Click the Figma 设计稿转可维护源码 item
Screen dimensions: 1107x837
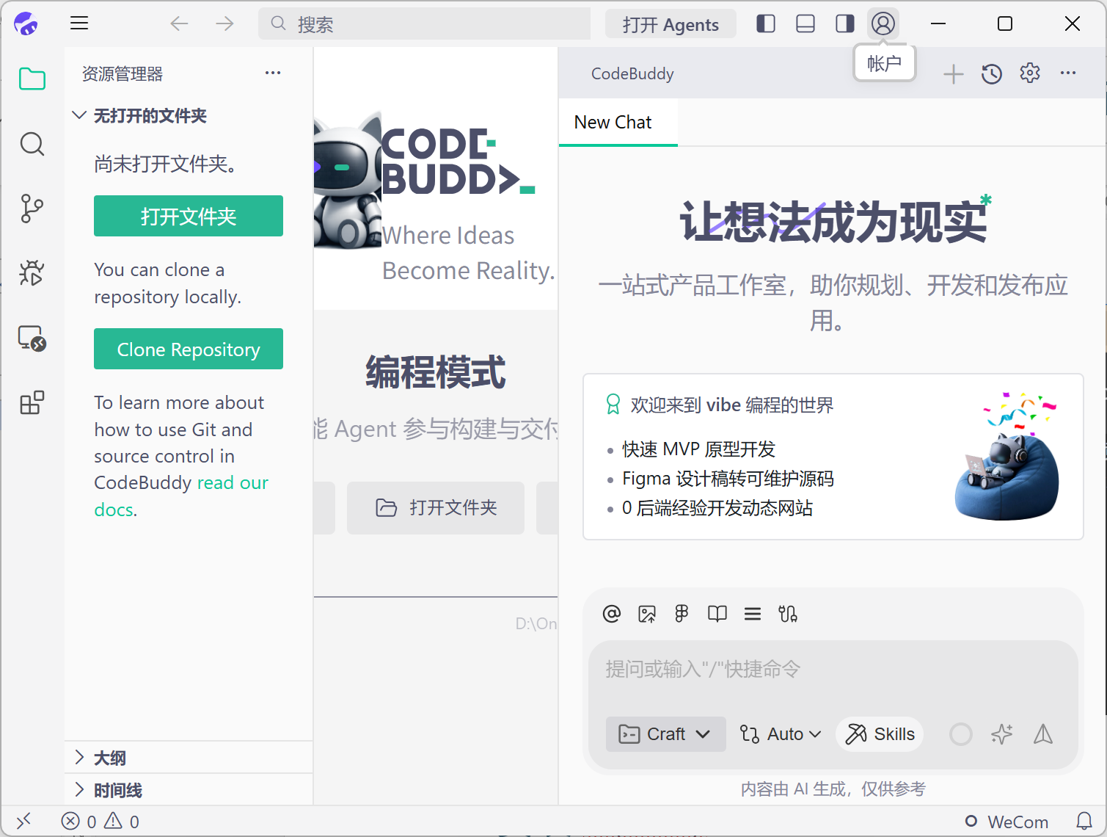[x=728, y=478]
